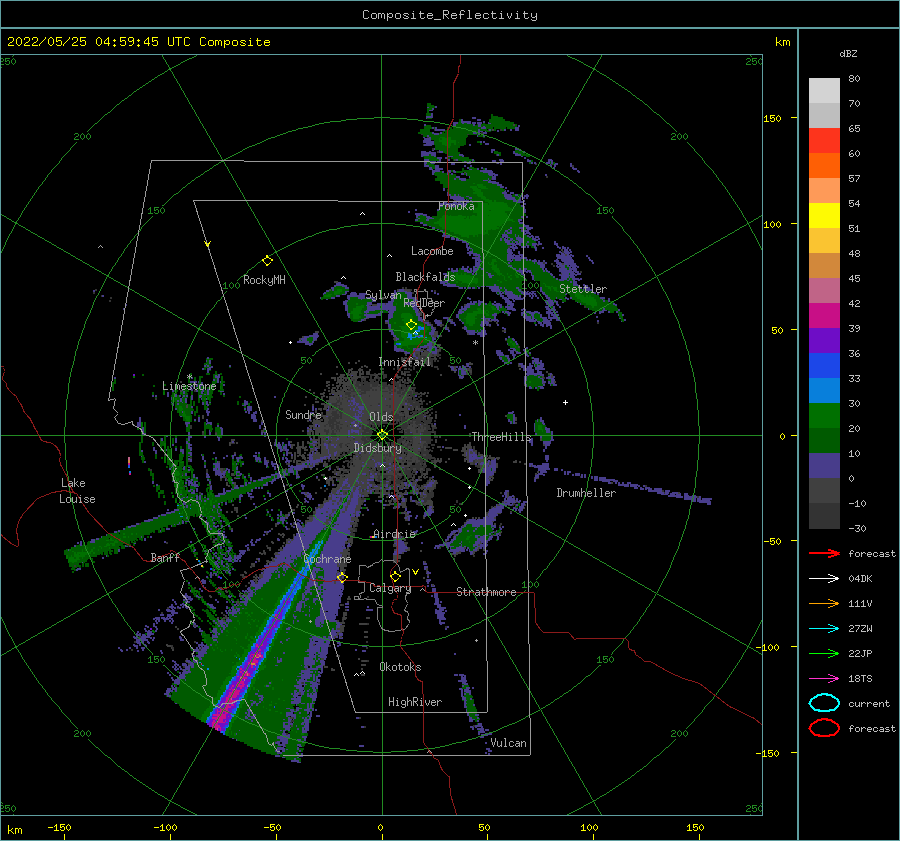Screen dimensions: 900x841
Task: Click the Drumheller city label
Action: pyautogui.click(x=586, y=493)
